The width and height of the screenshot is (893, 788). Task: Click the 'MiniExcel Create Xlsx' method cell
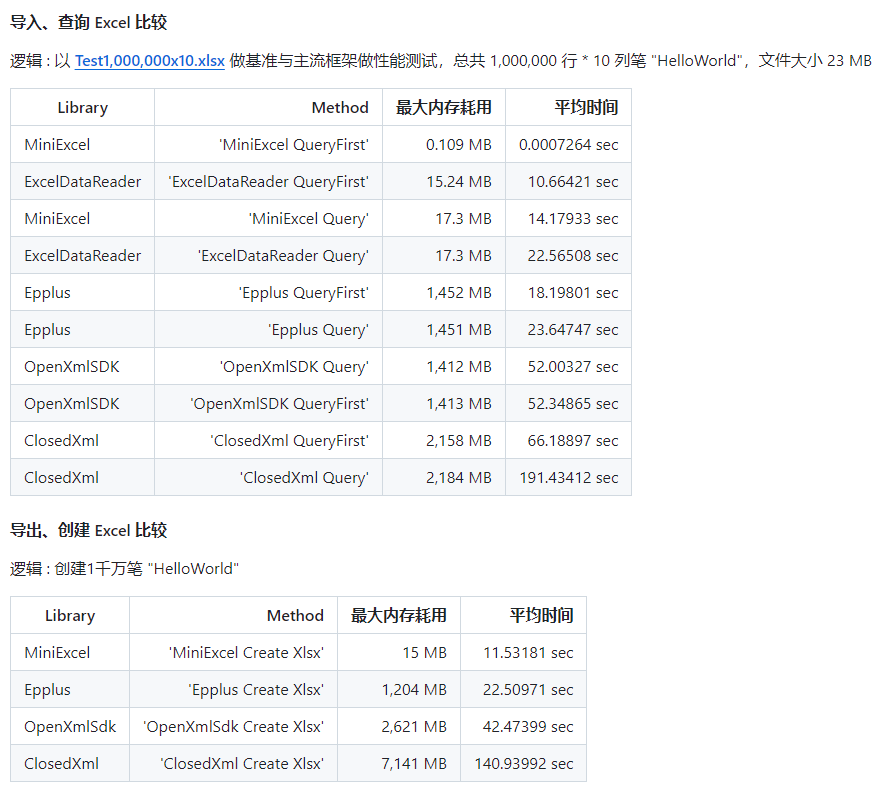coord(246,653)
